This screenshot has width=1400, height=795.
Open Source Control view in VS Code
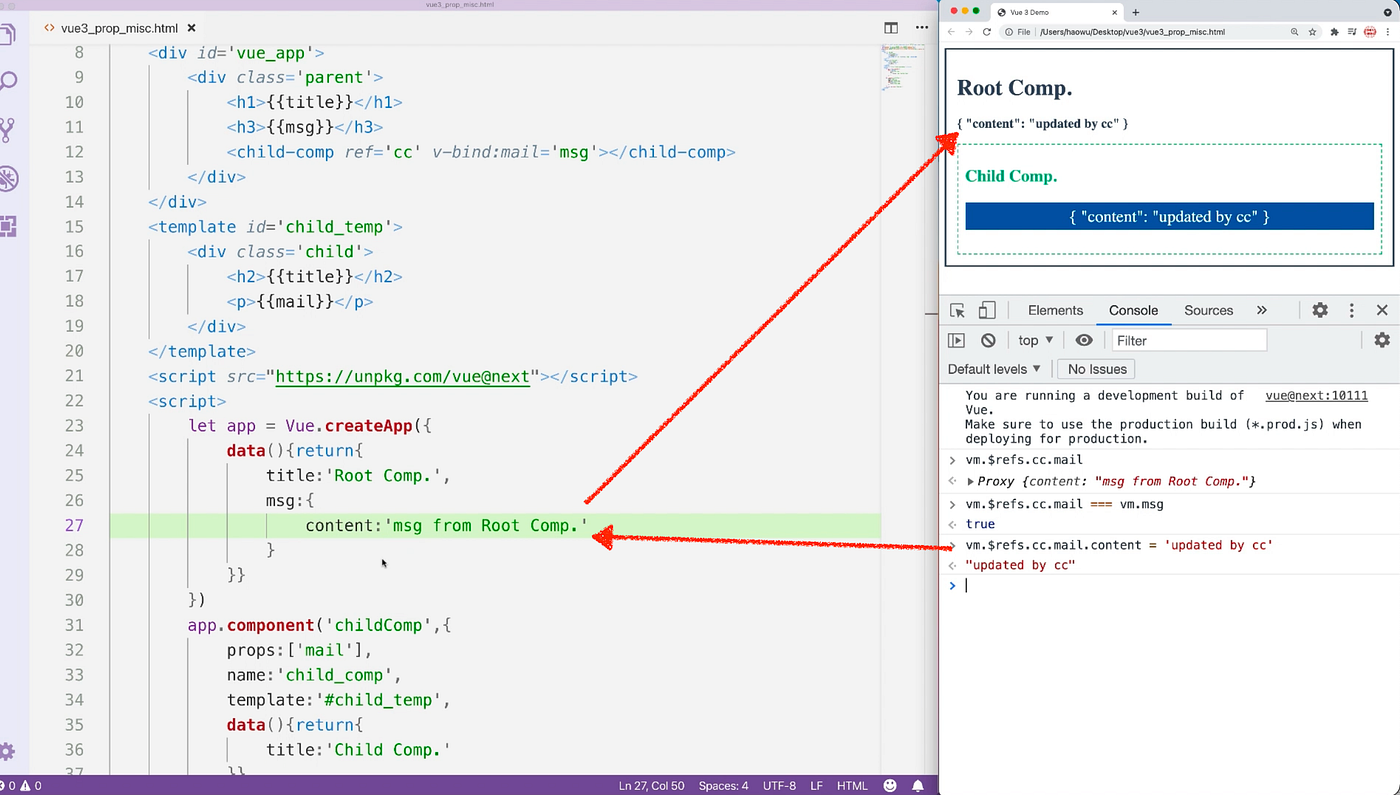pyautogui.click(x=8, y=130)
